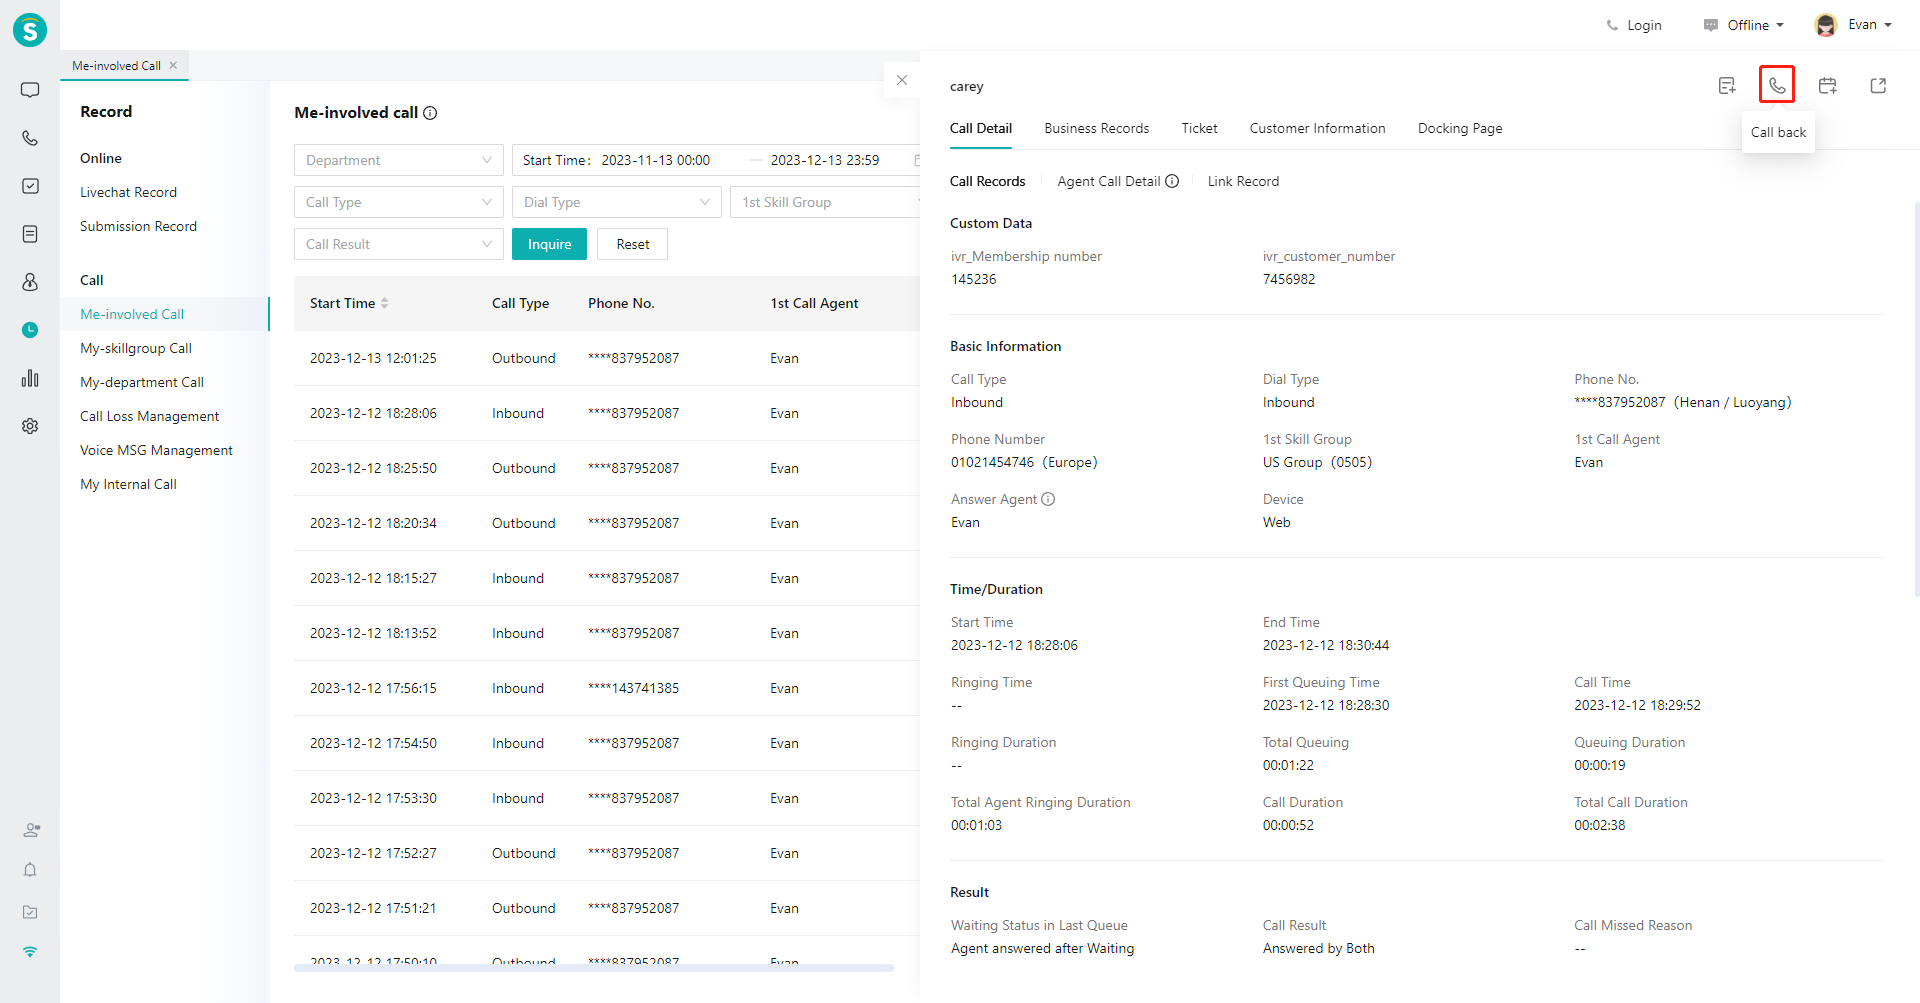Screen dimensions: 1920x1003
Task: Open Call Loss Management
Action: tap(149, 416)
